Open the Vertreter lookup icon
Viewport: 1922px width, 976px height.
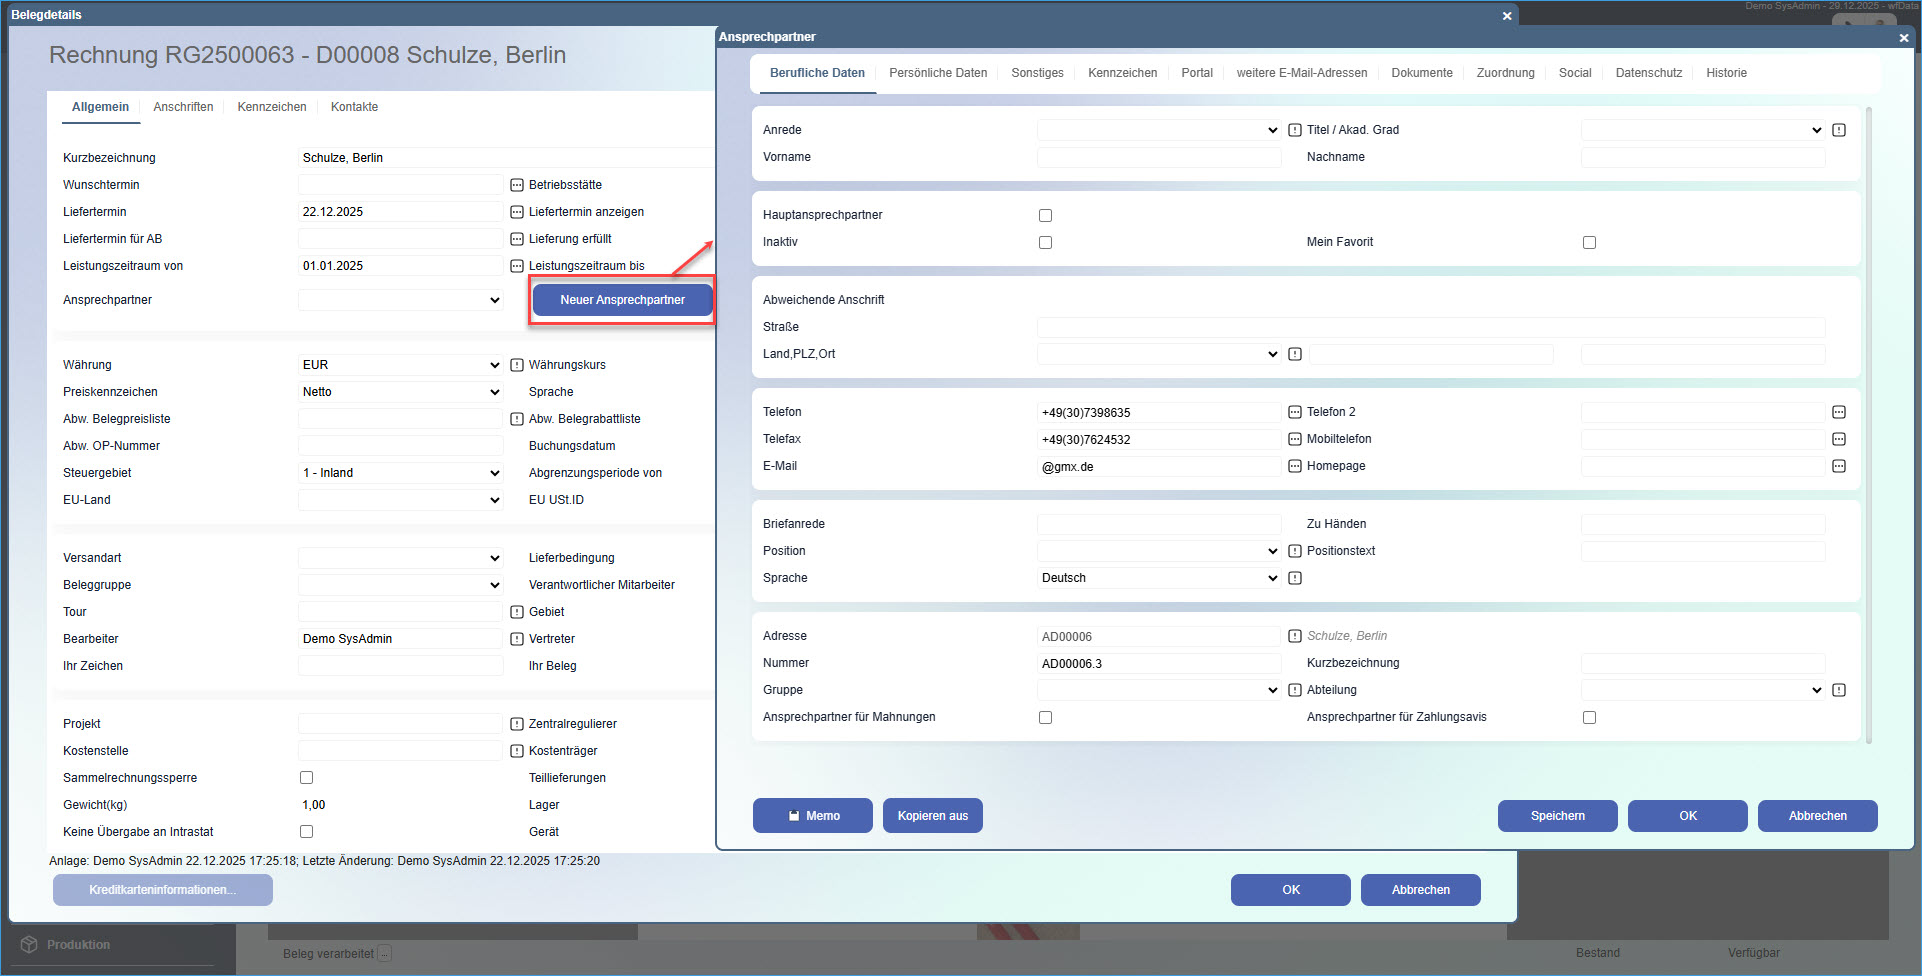point(516,638)
